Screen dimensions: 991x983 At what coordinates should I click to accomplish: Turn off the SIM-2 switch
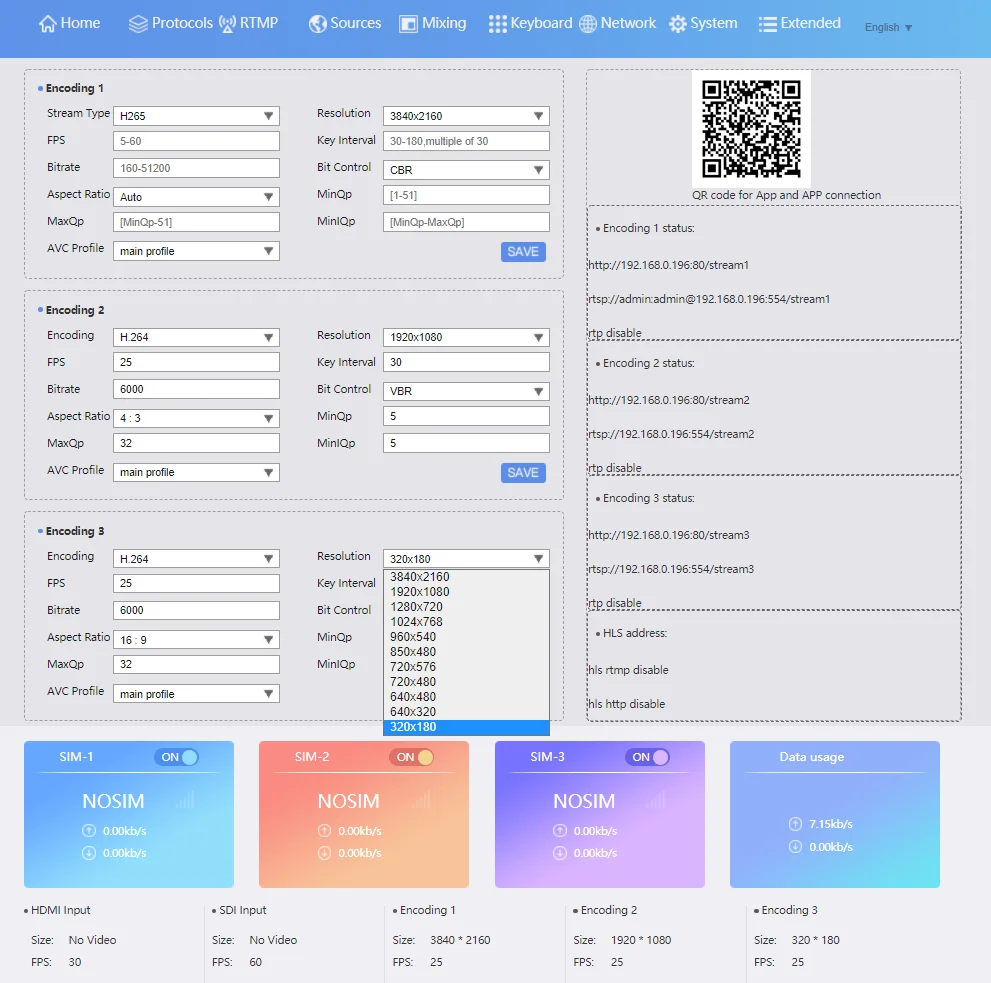click(x=412, y=757)
